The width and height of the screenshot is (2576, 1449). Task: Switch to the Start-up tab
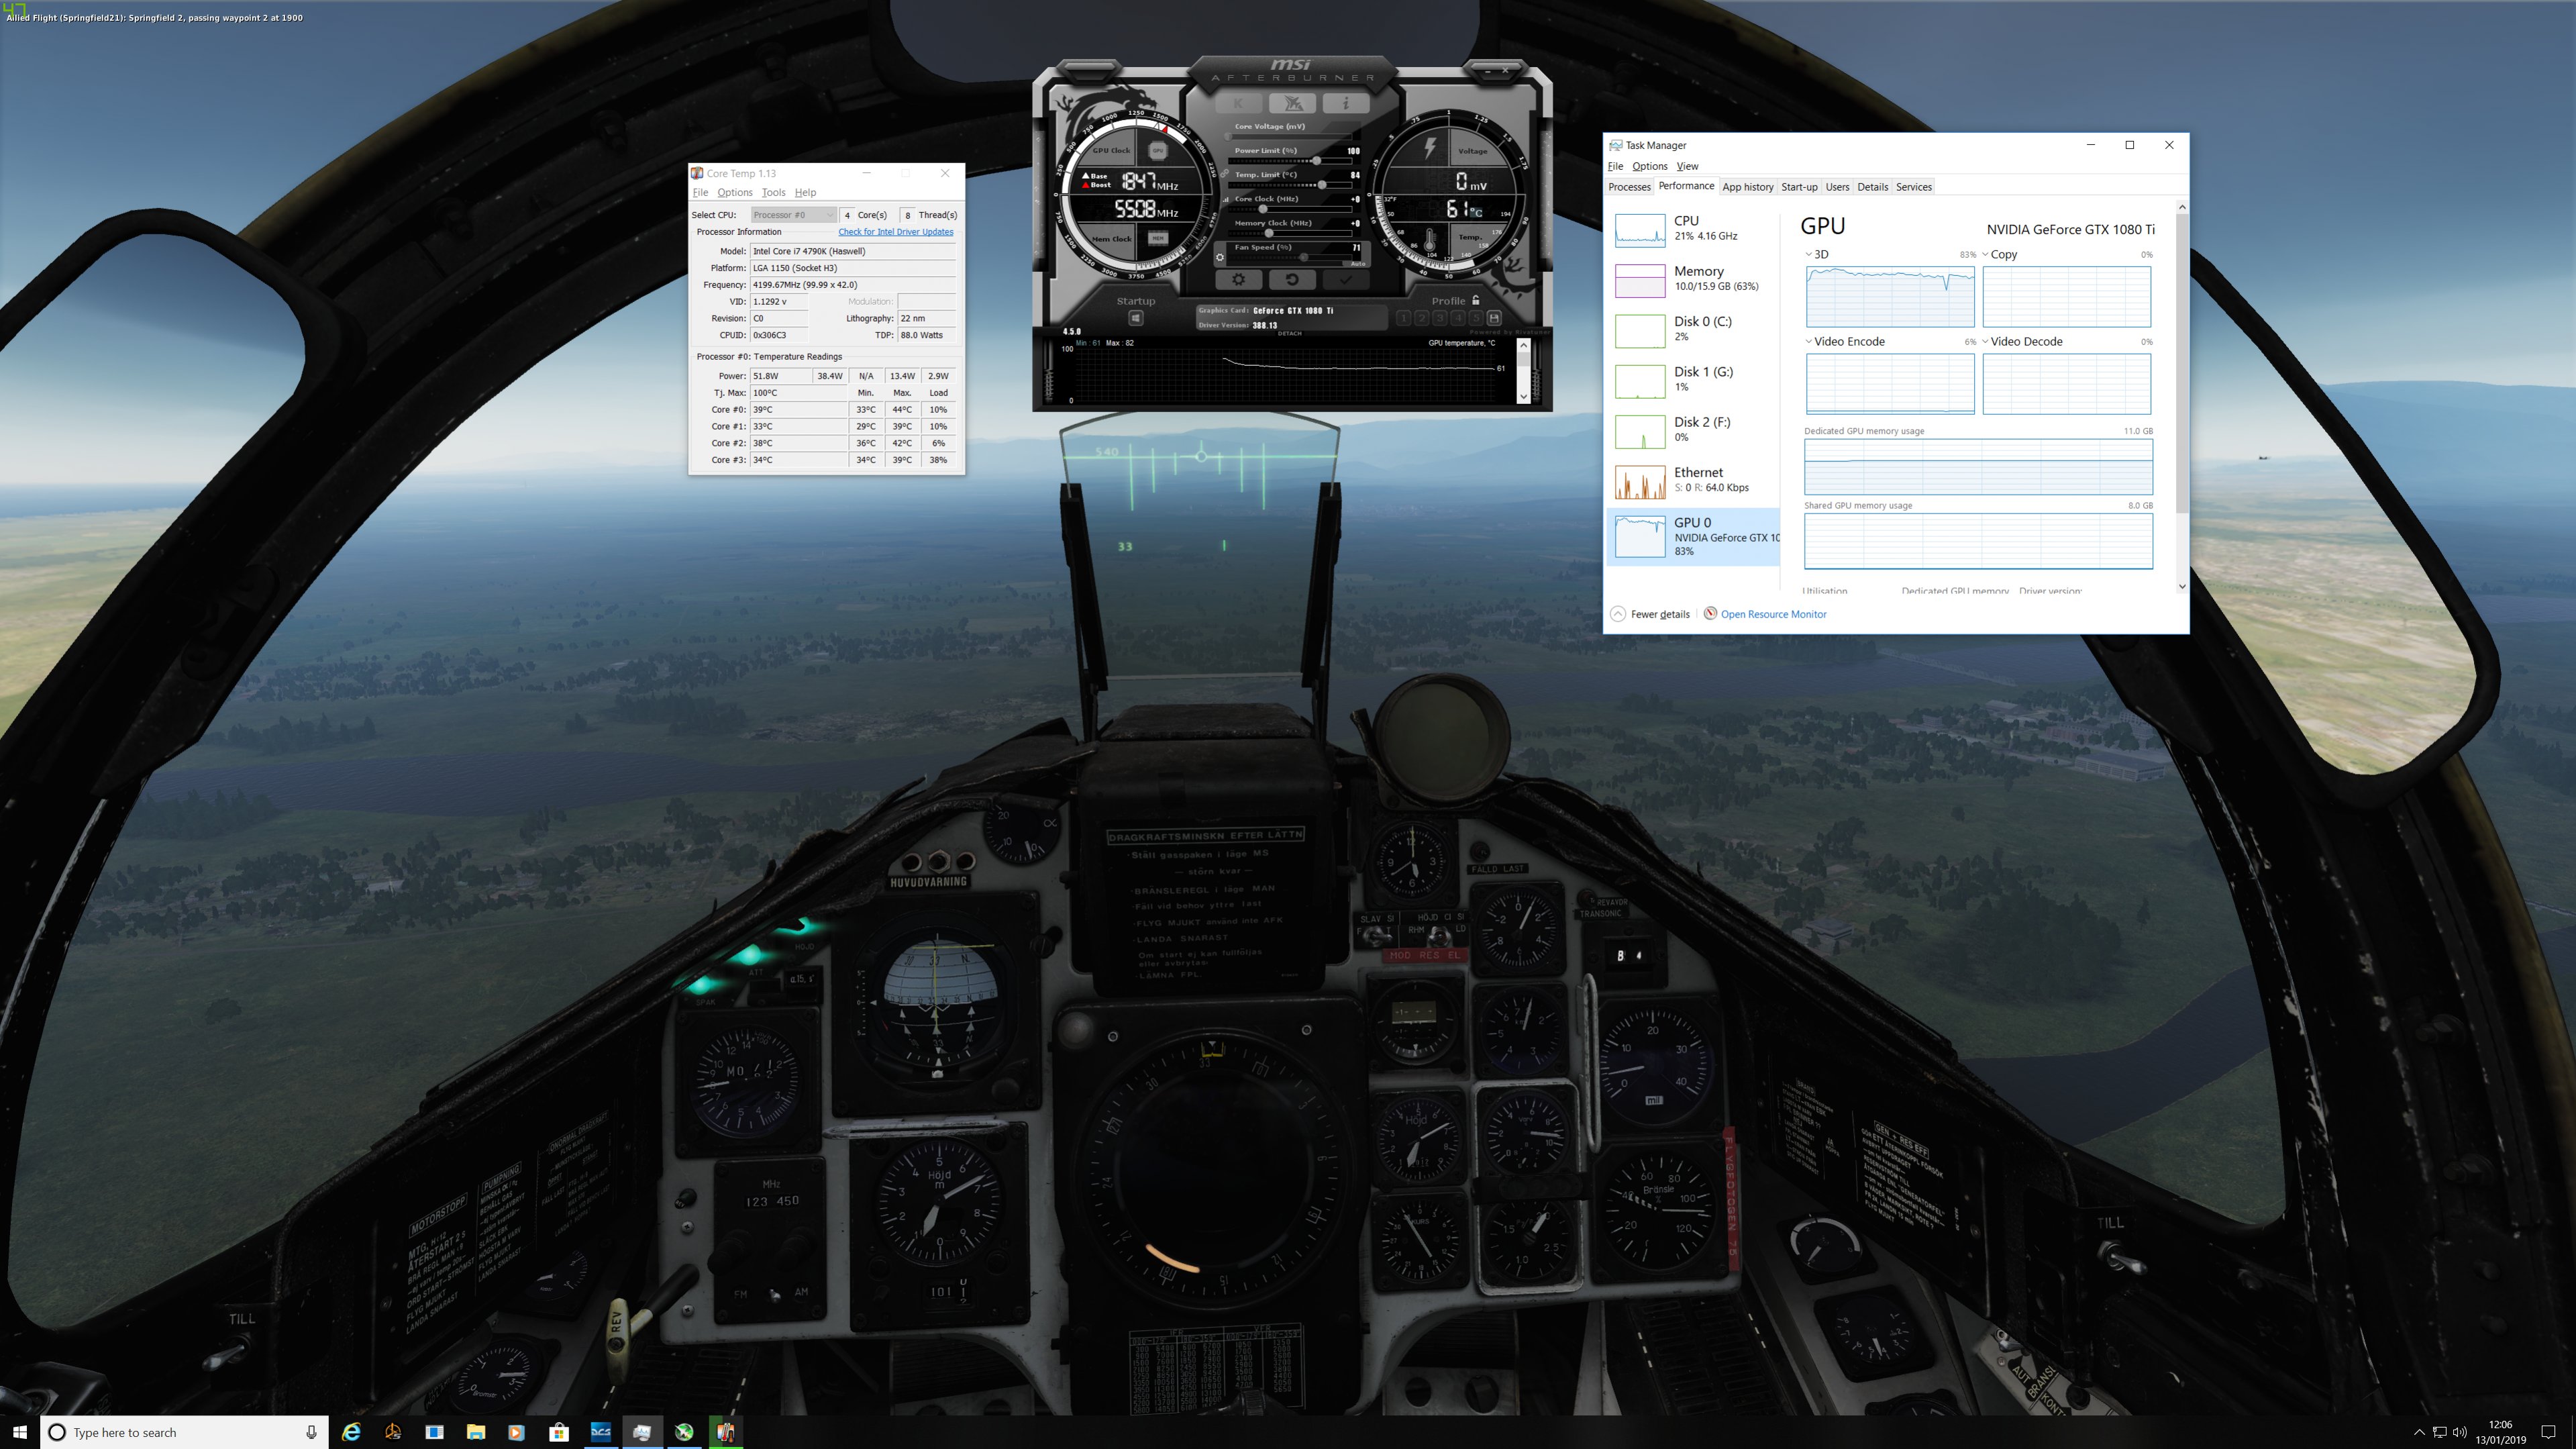[1799, 187]
